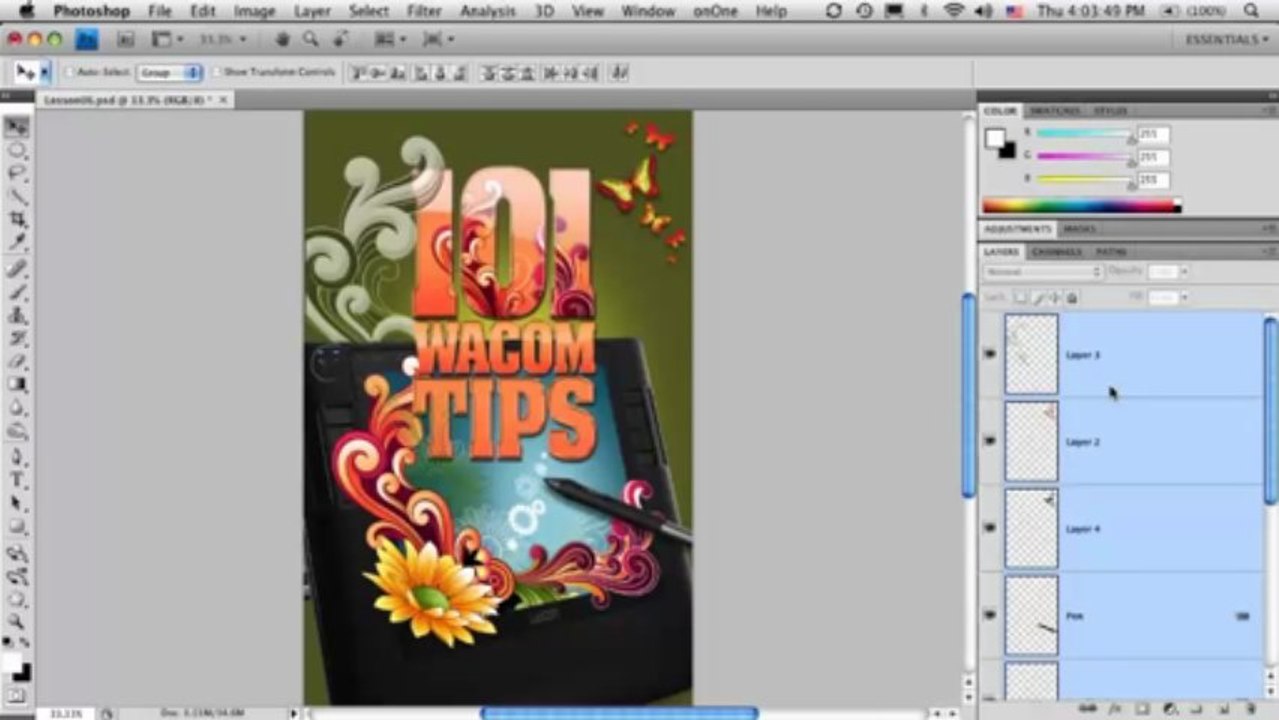Screen dimensions: 1279x720
Task: Open the Essentials workspace dropdown
Action: pyautogui.click(x=1227, y=39)
